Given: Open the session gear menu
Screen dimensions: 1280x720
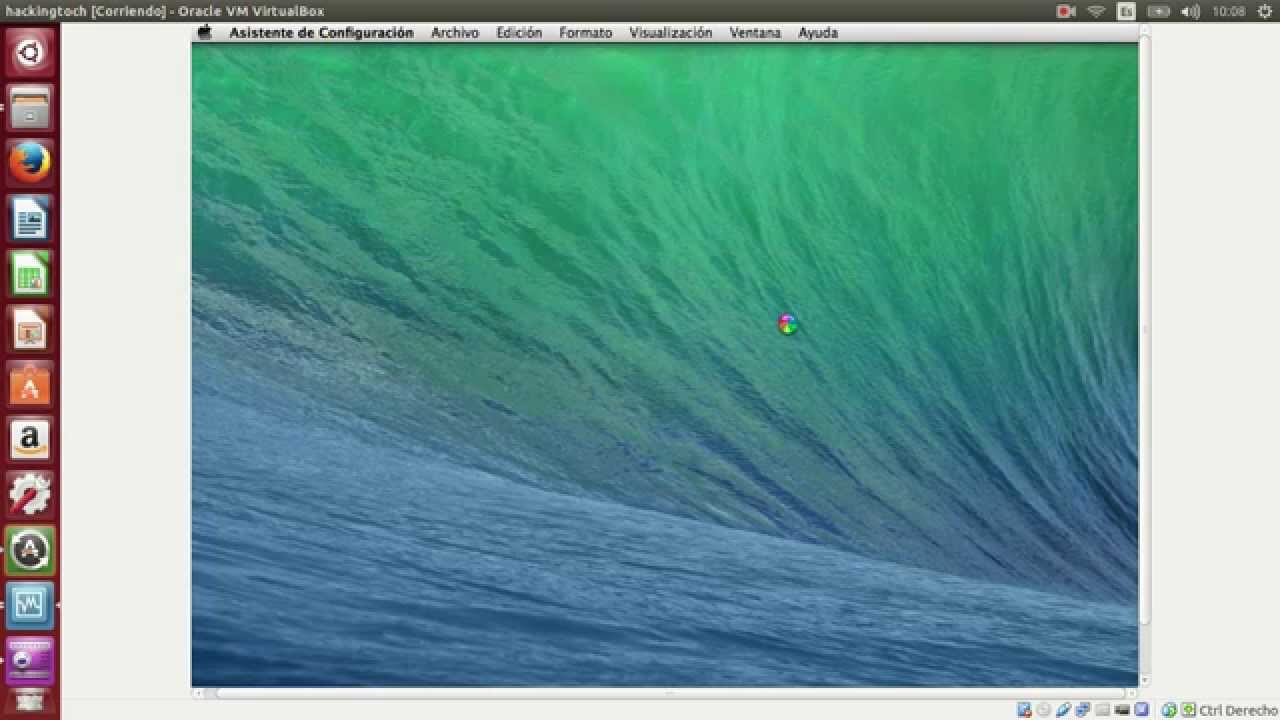Looking at the screenshot, I should pyautogui.click(x=1265, y=11).
